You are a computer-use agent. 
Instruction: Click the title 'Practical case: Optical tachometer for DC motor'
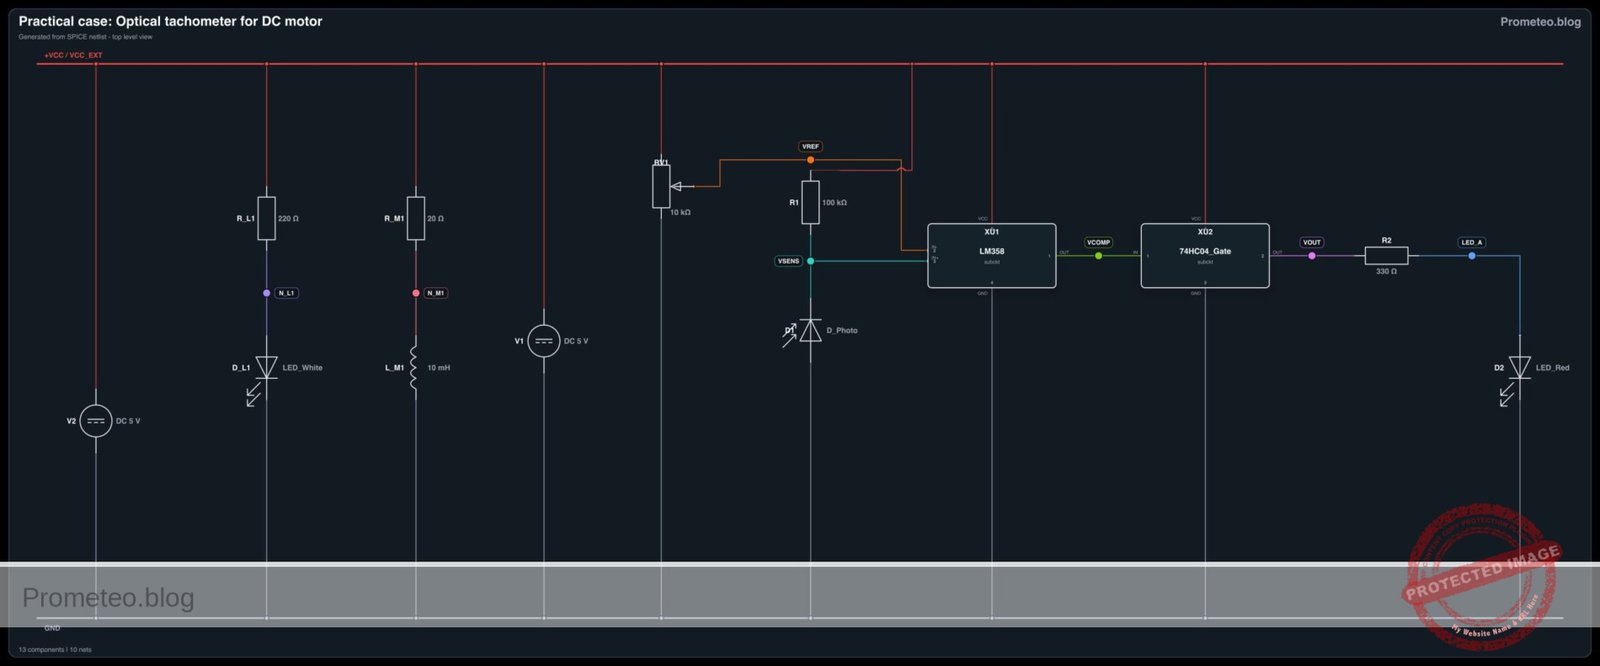pos(170,21)
